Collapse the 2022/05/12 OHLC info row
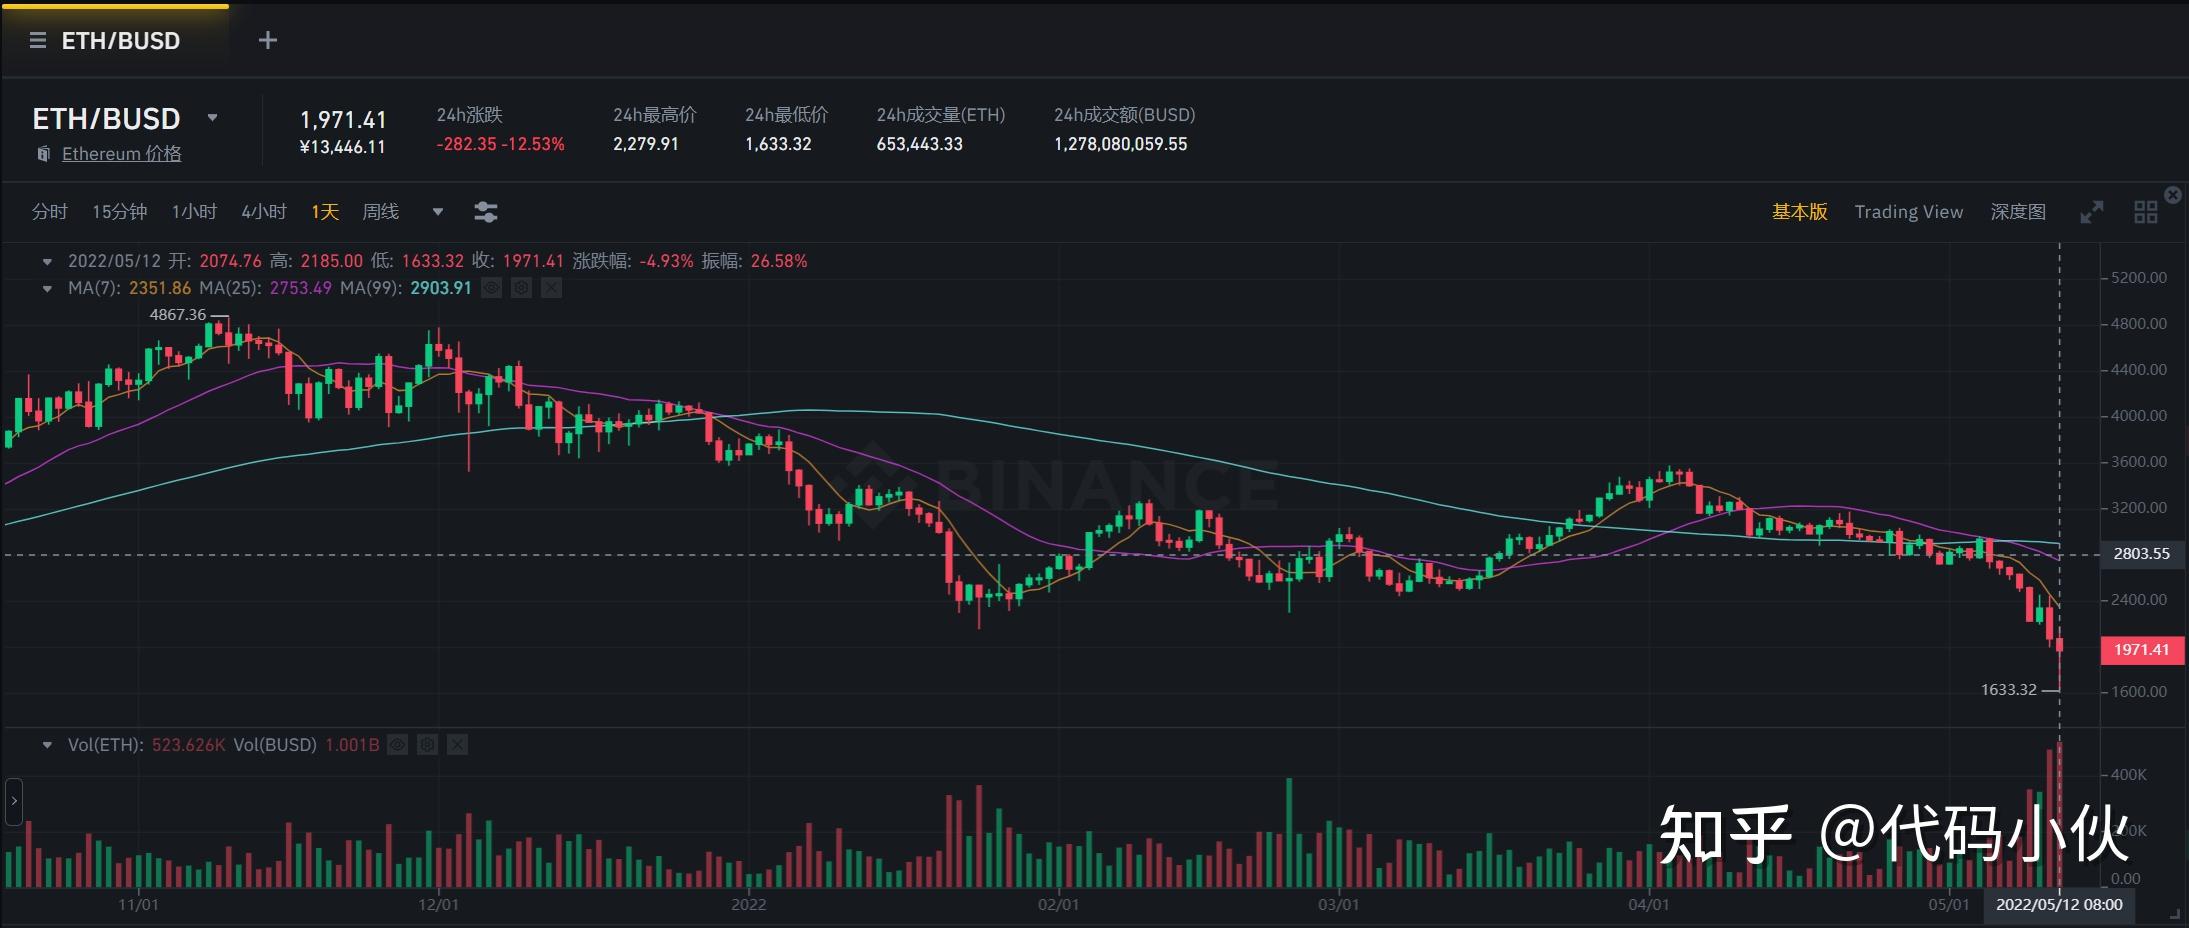Viewport: 2189px width, 928px height. [47, 262]
